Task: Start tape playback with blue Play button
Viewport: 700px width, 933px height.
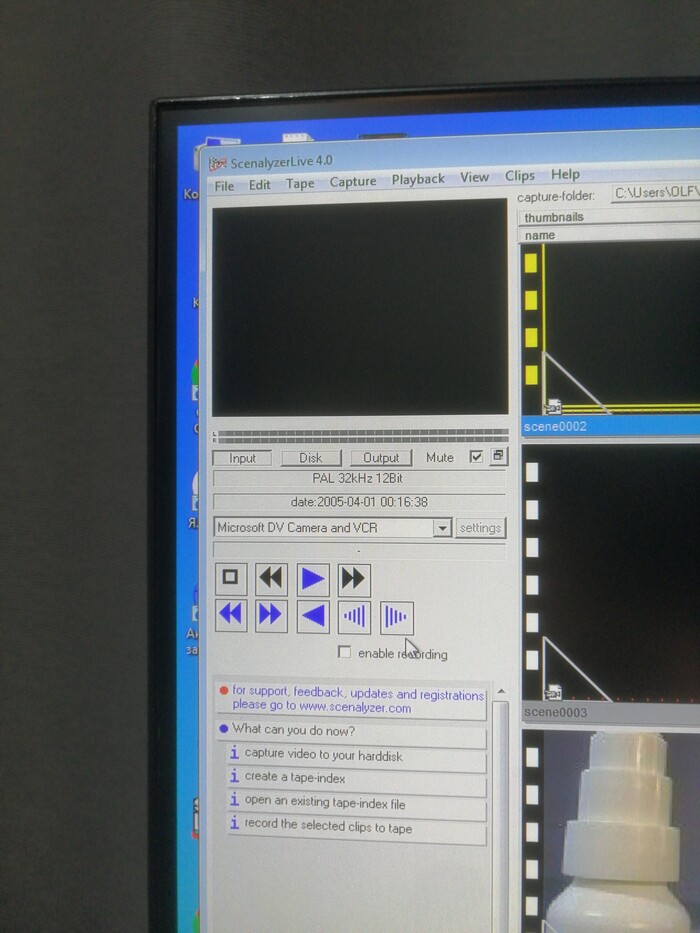Action: [313, 579]
